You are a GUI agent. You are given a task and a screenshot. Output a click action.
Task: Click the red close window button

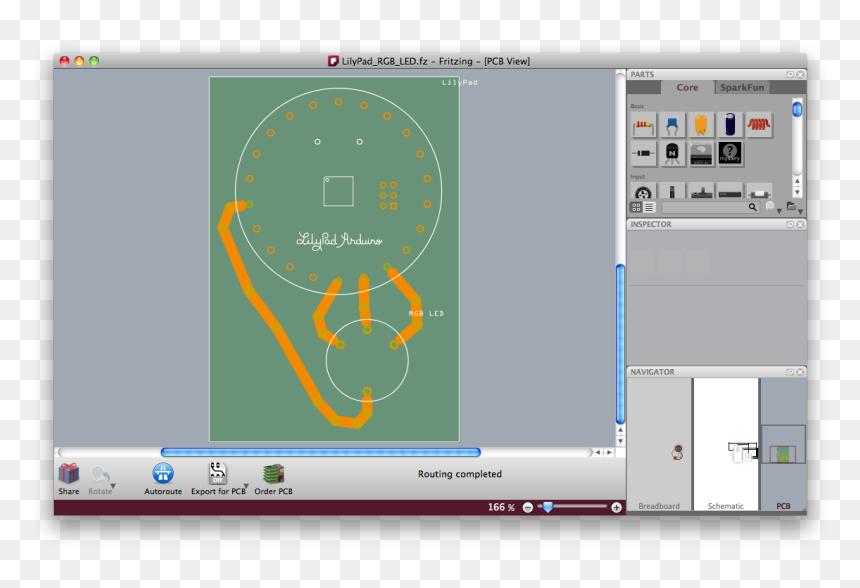[65, 61]
